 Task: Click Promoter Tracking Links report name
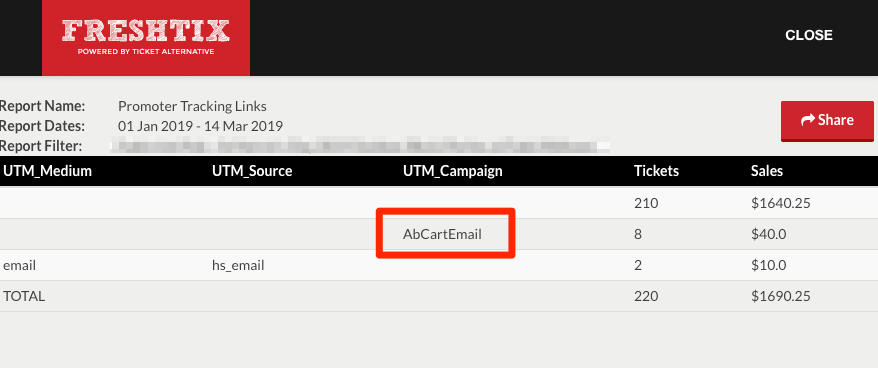(x=193, y=106)
